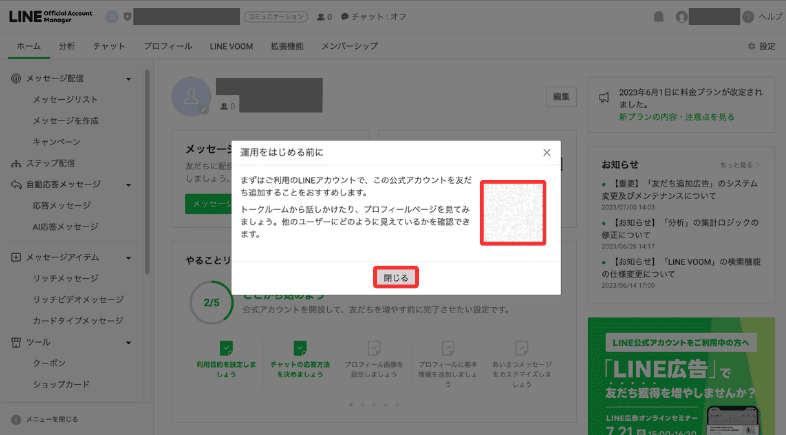Switch to the 分析 tab
Screen dimensions: 786x435
pos(67,46)
